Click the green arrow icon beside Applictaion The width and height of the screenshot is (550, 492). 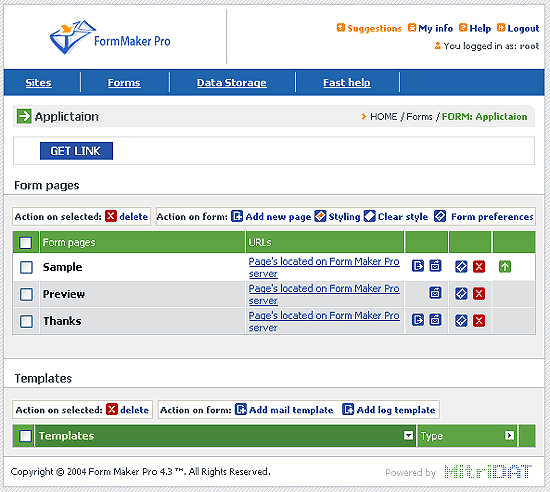pyautogui.click(x=24, y=116)
